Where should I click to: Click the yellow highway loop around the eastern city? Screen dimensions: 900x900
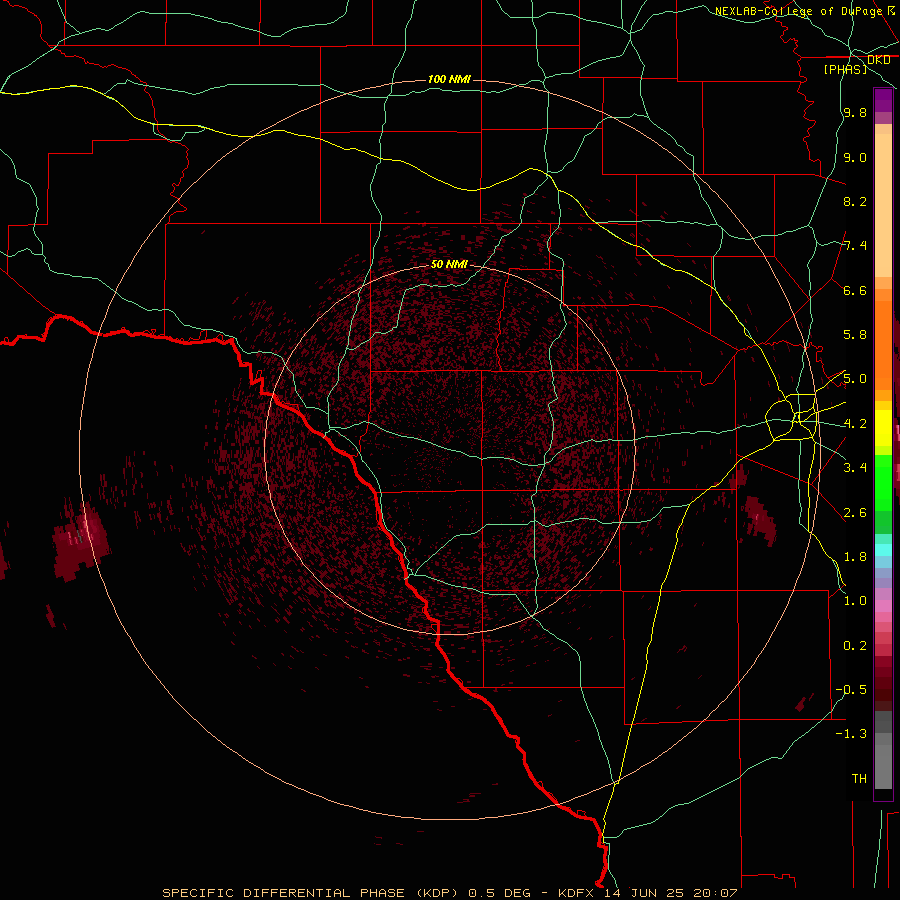click(x=791, y=417)
